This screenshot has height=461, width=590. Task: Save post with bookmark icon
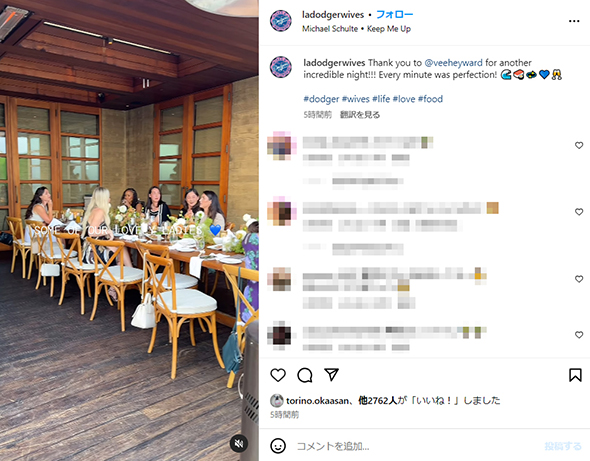click(x=575, y=375)
